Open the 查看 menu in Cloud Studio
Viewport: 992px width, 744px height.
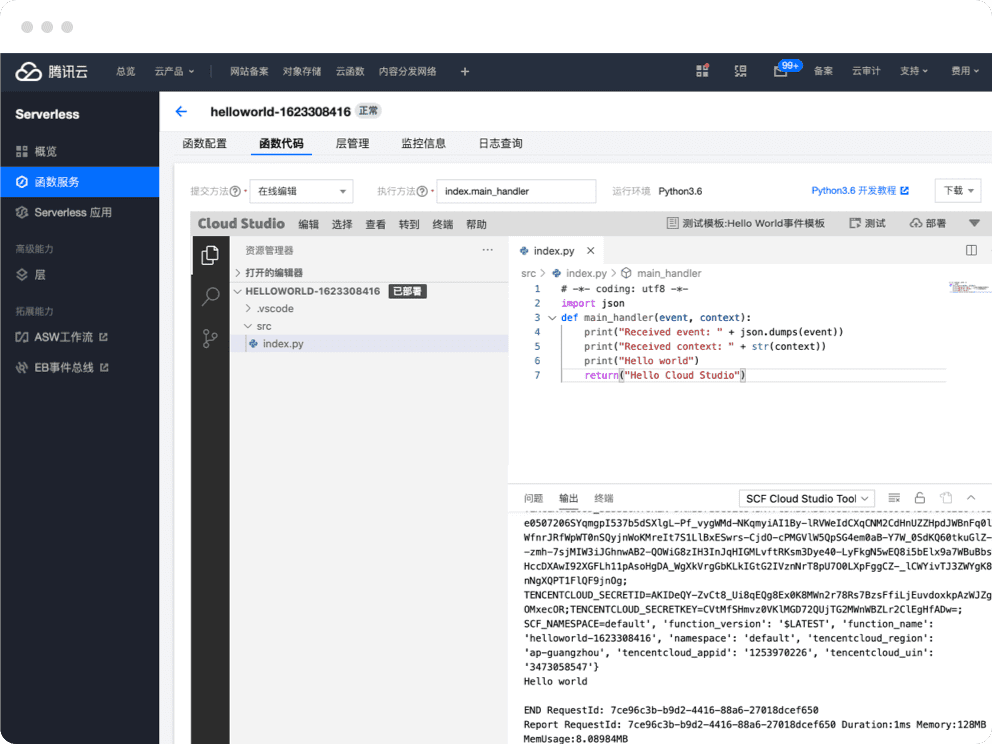tap(376, 224)
